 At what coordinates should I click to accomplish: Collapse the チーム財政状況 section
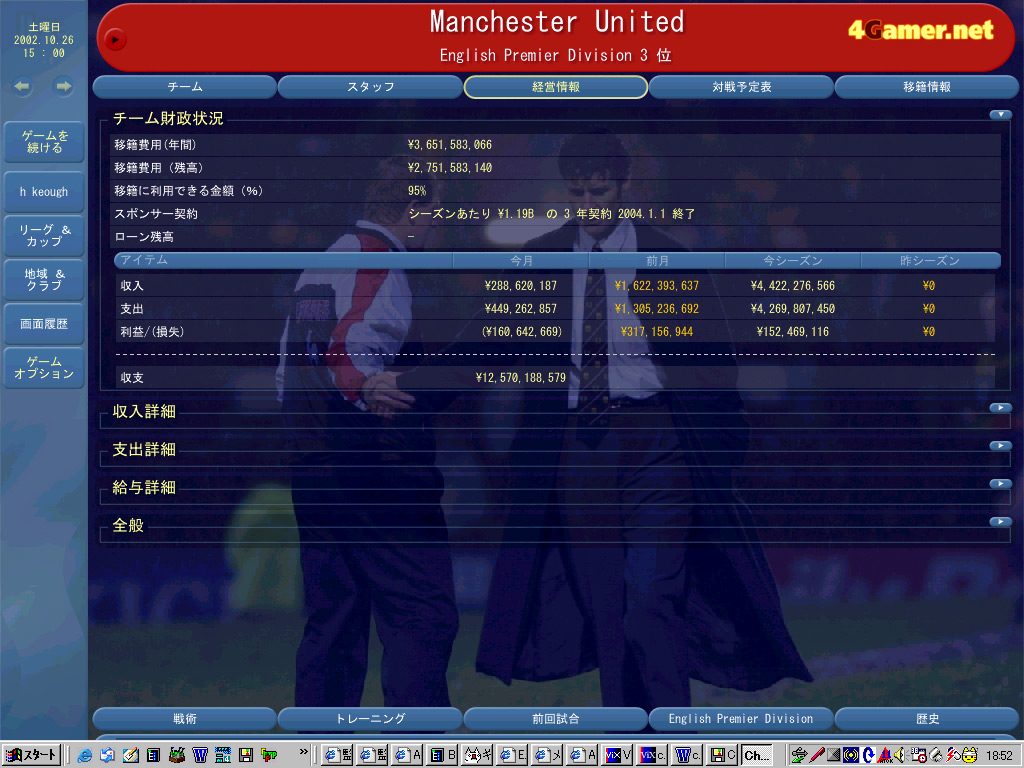1000,115
